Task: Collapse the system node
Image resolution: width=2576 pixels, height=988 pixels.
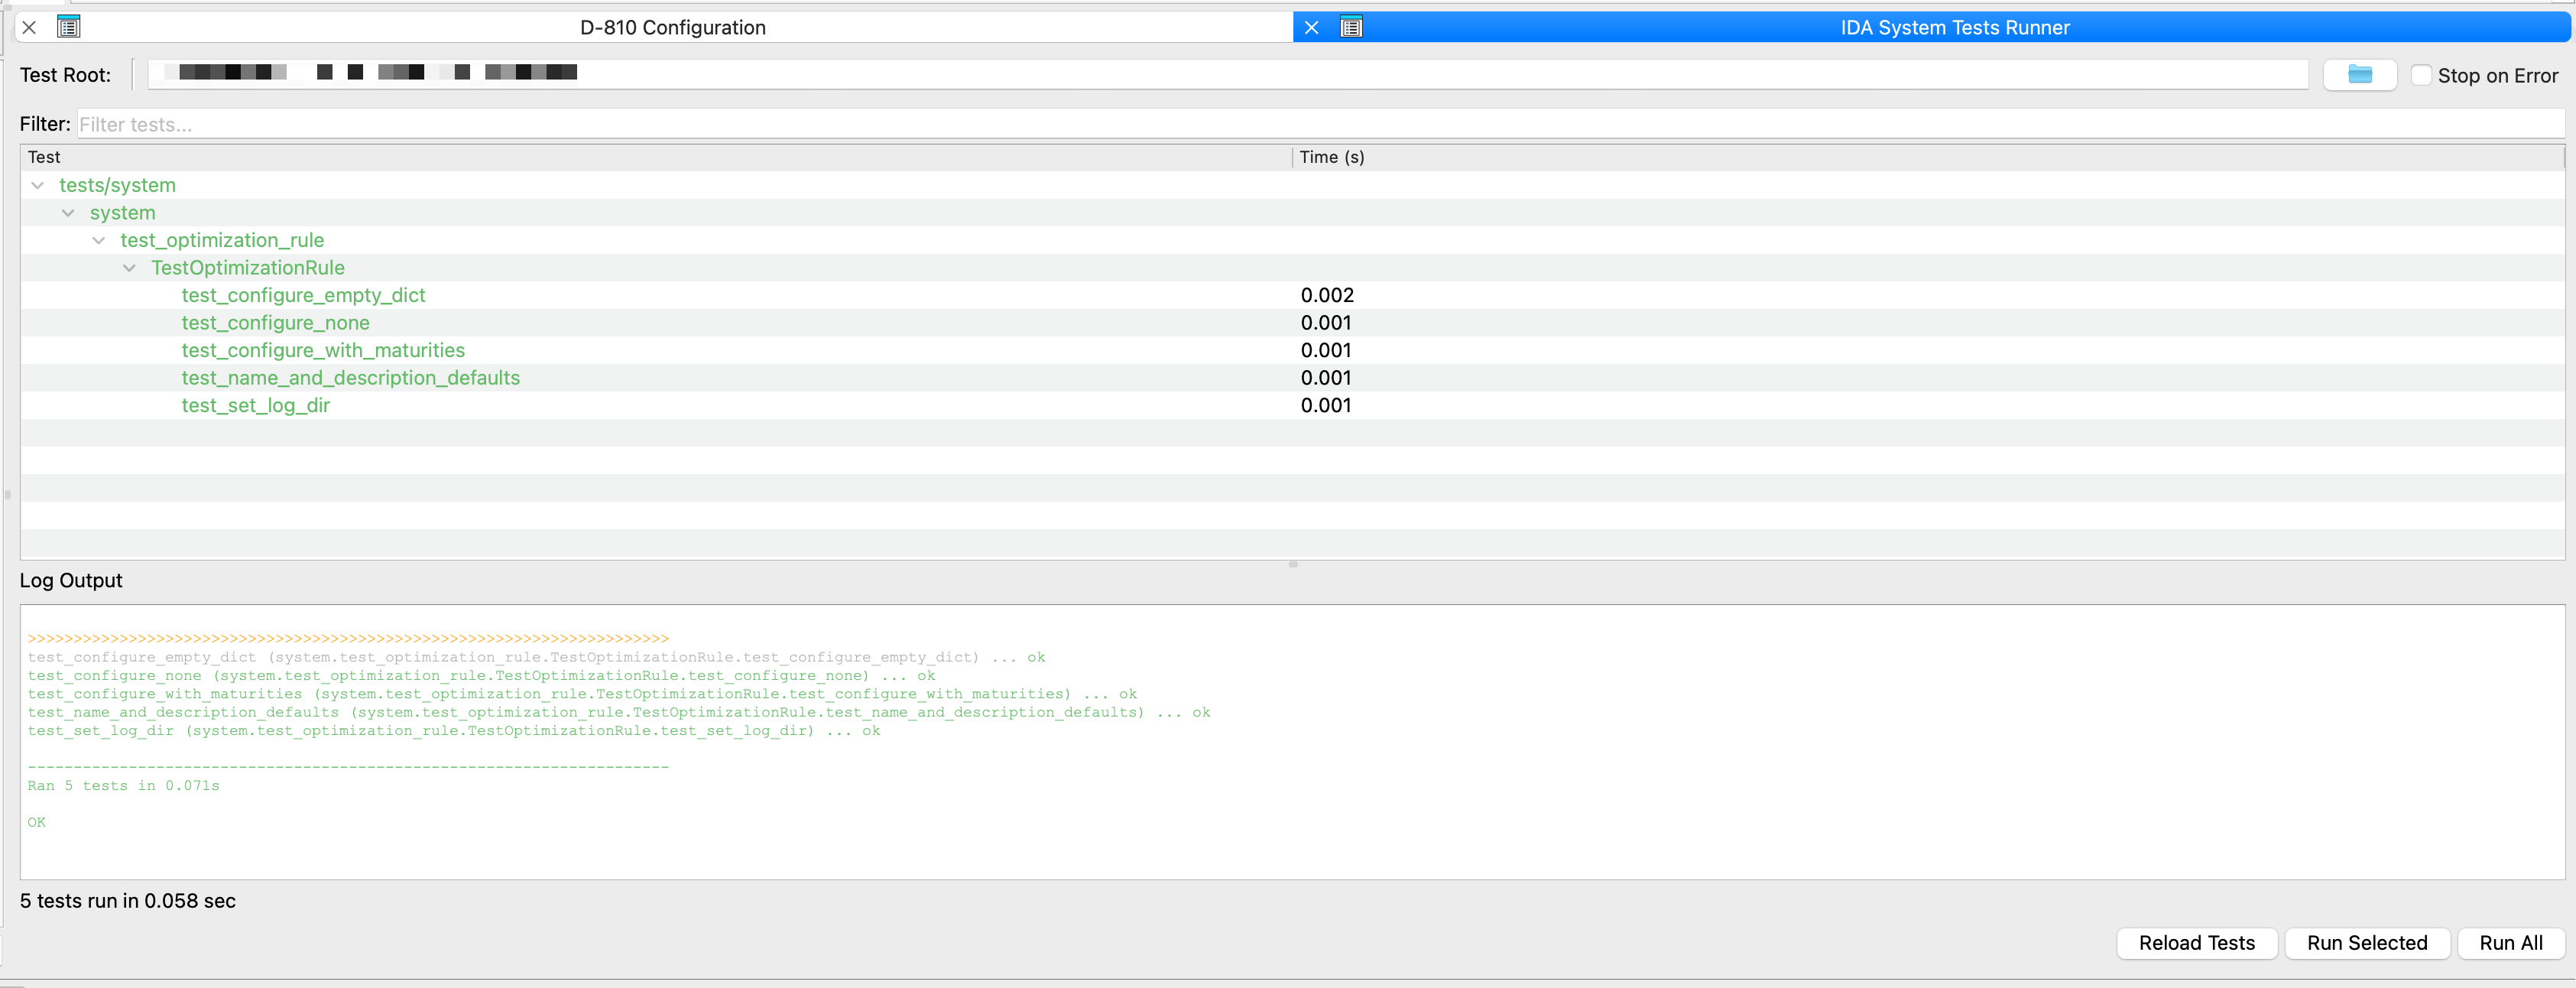Action: pos(68,212)
